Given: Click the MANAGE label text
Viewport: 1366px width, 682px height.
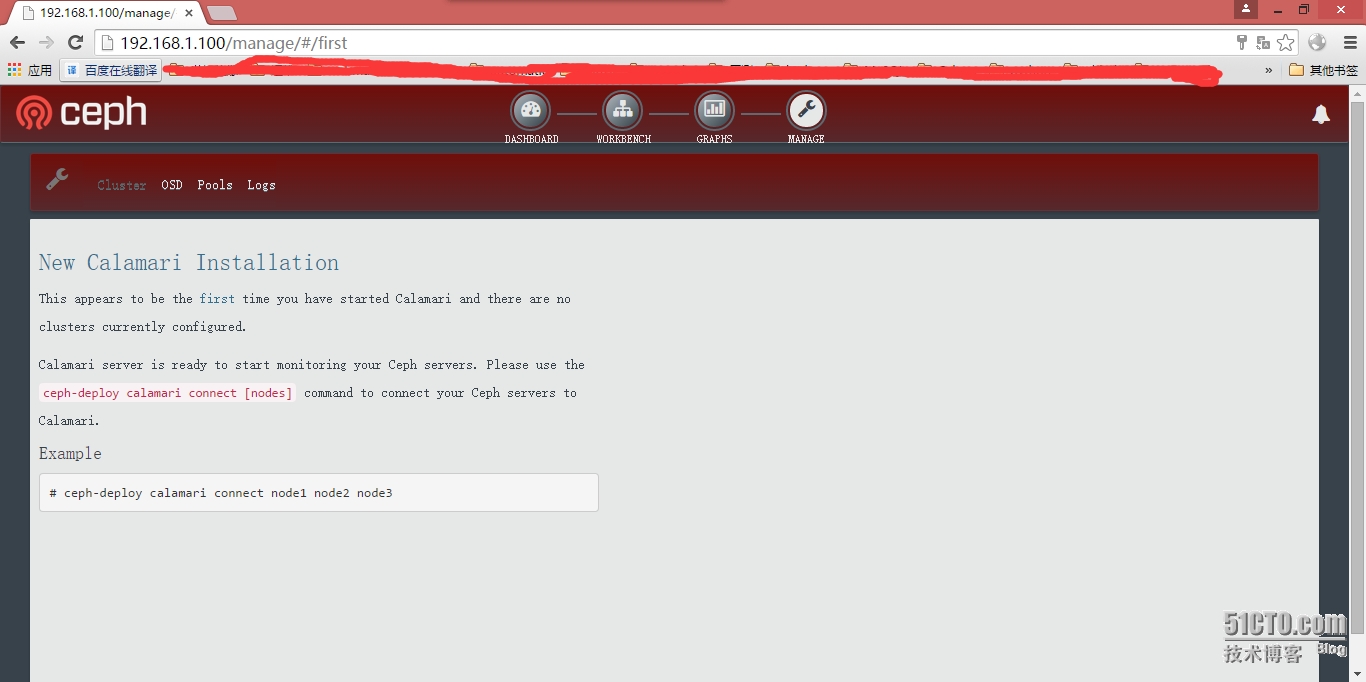Looking at the screenshot, I should tap(806, 139).
